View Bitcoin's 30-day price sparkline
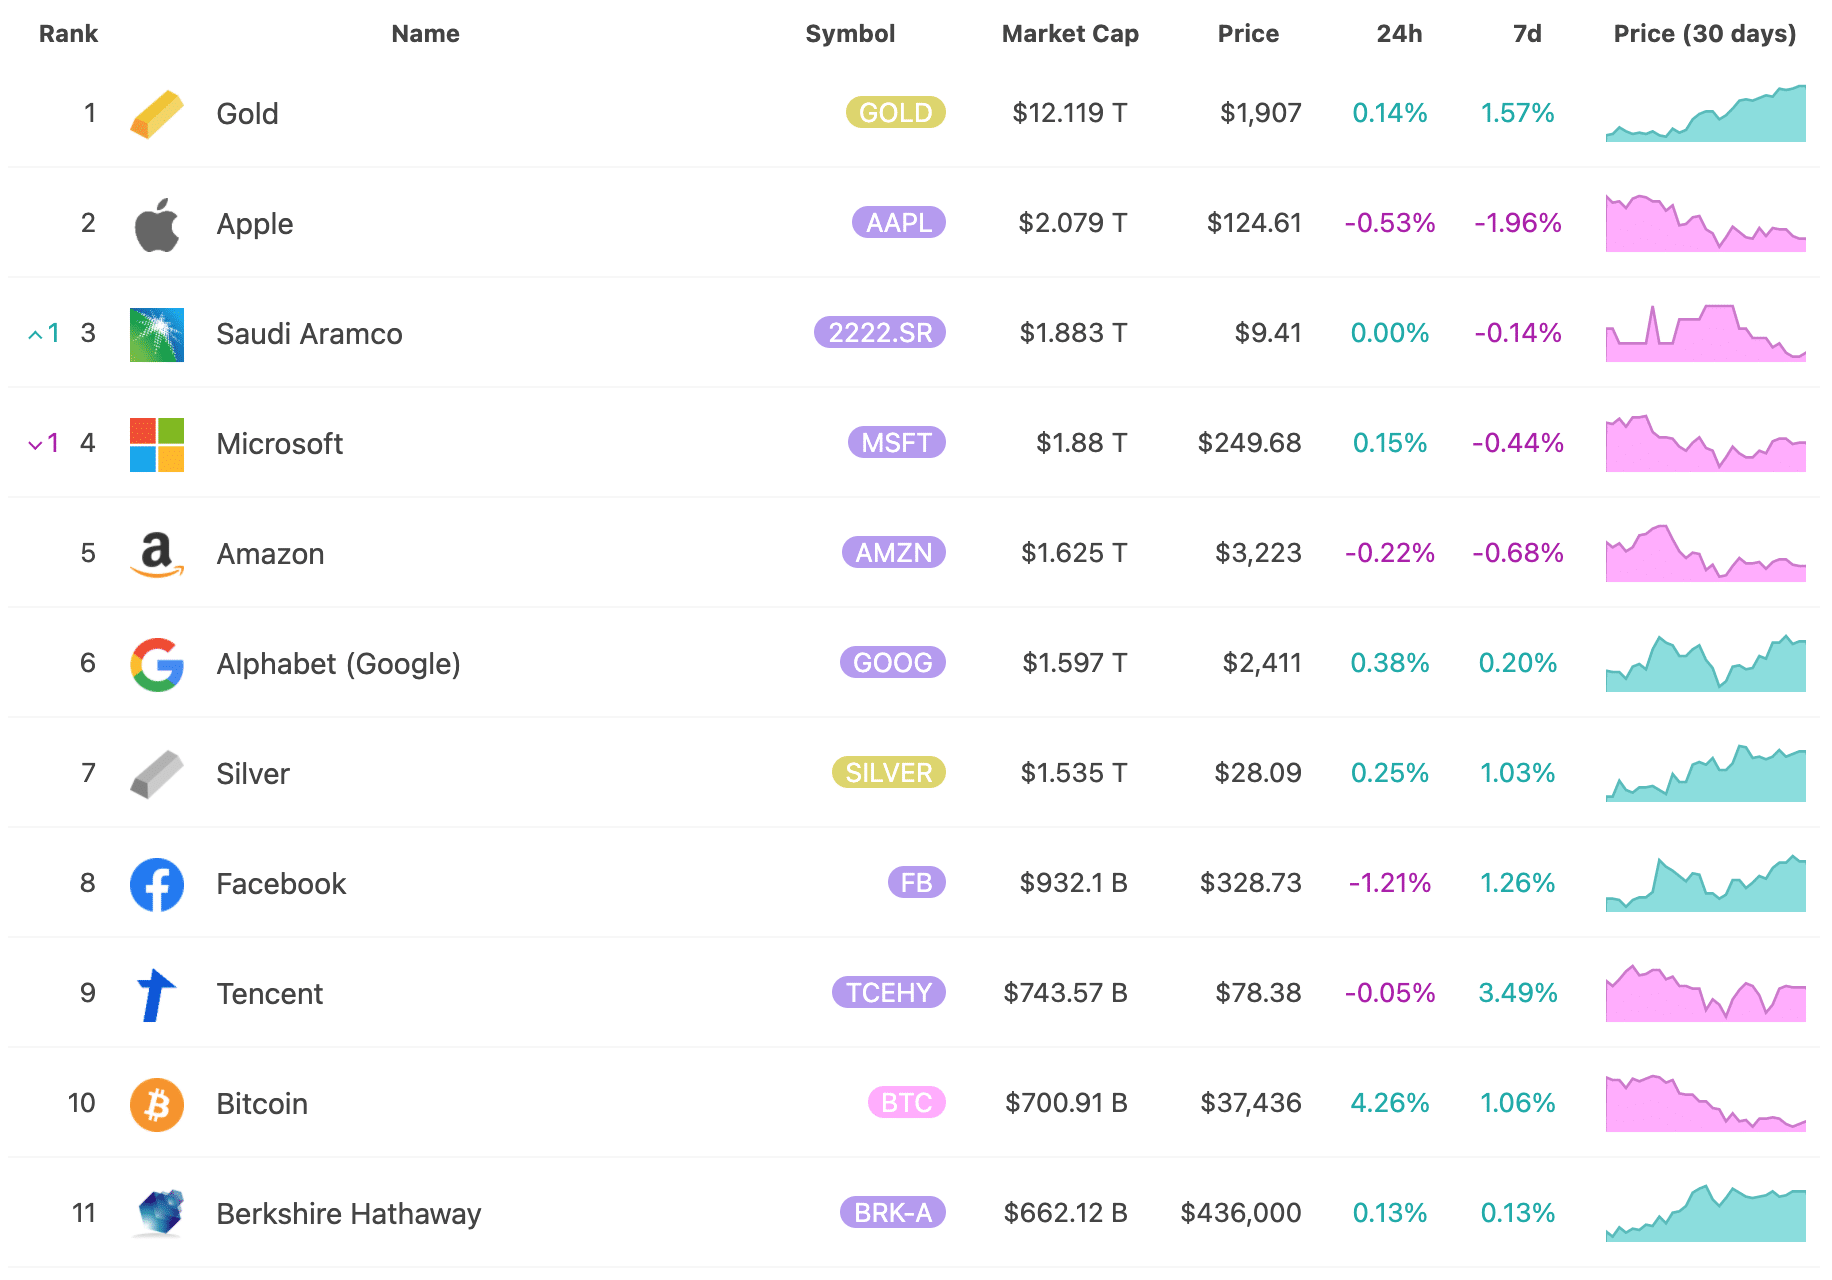1832x1280 pixels. point(1705,1104)
